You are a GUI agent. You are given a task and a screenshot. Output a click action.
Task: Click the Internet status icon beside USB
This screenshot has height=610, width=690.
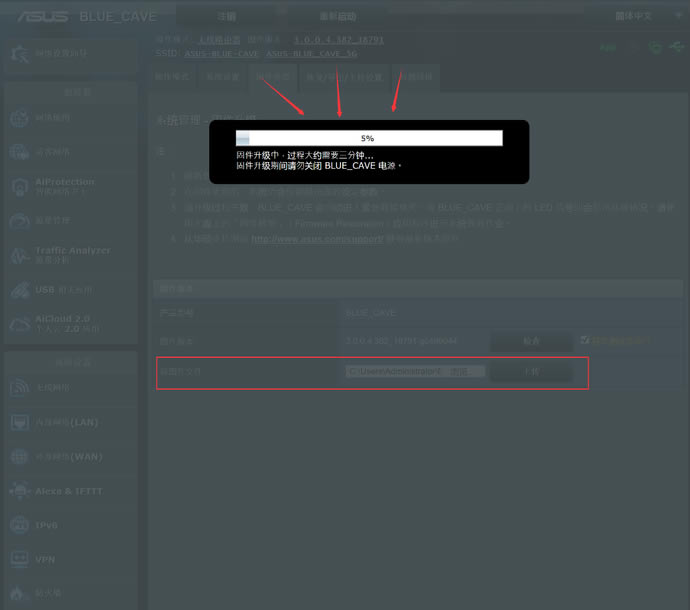(x=655, y=47)
